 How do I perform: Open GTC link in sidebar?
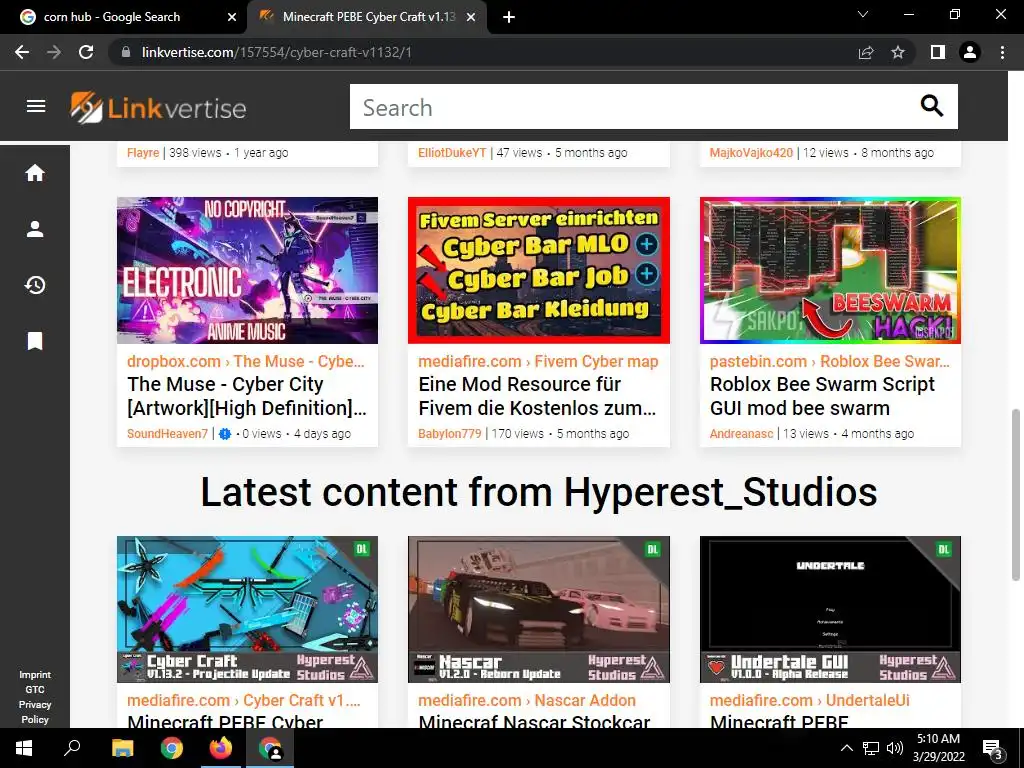[35, 690]
